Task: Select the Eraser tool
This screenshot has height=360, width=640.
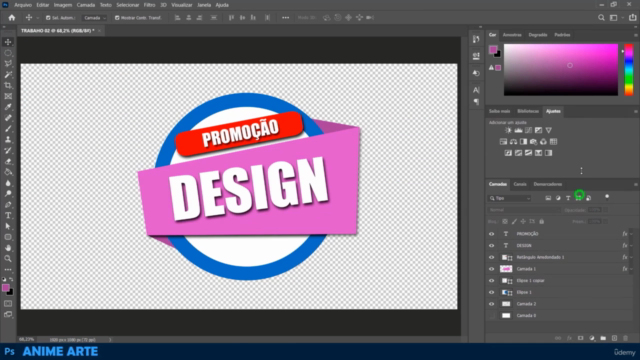Action: (8, 161)
